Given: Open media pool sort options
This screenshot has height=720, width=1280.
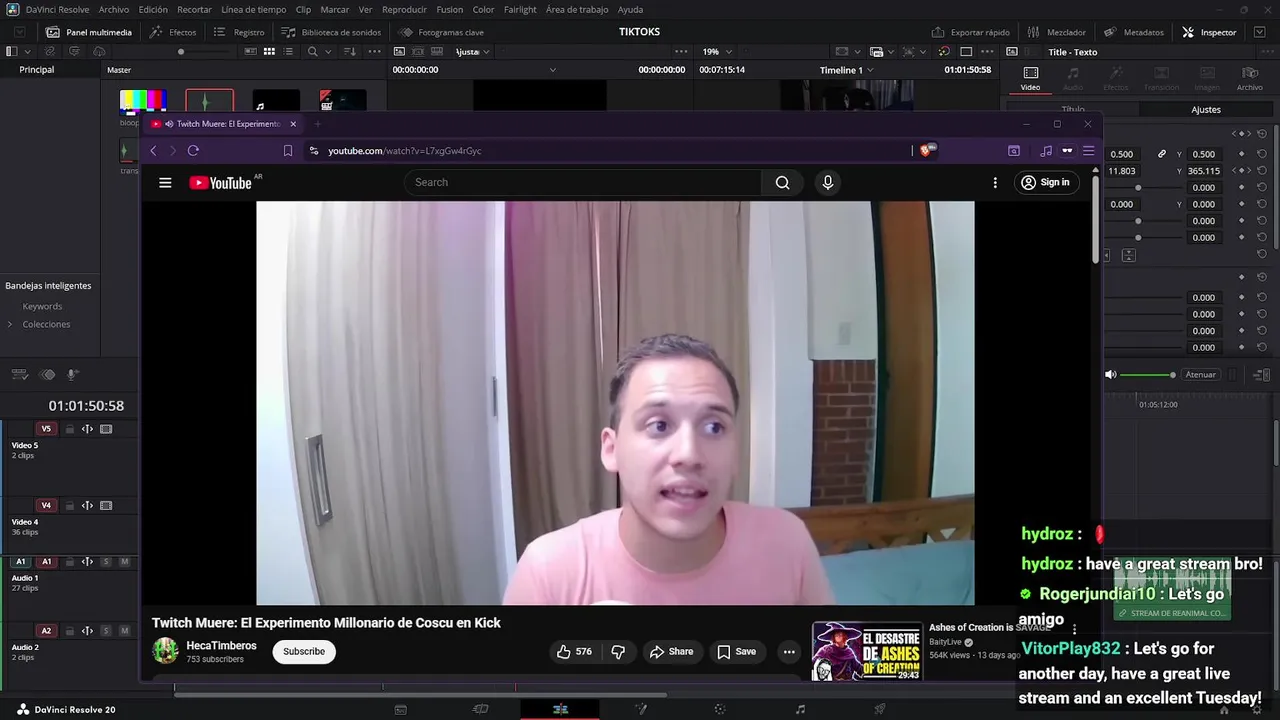Looking at the screenshot, I should [x=349, y=51].
